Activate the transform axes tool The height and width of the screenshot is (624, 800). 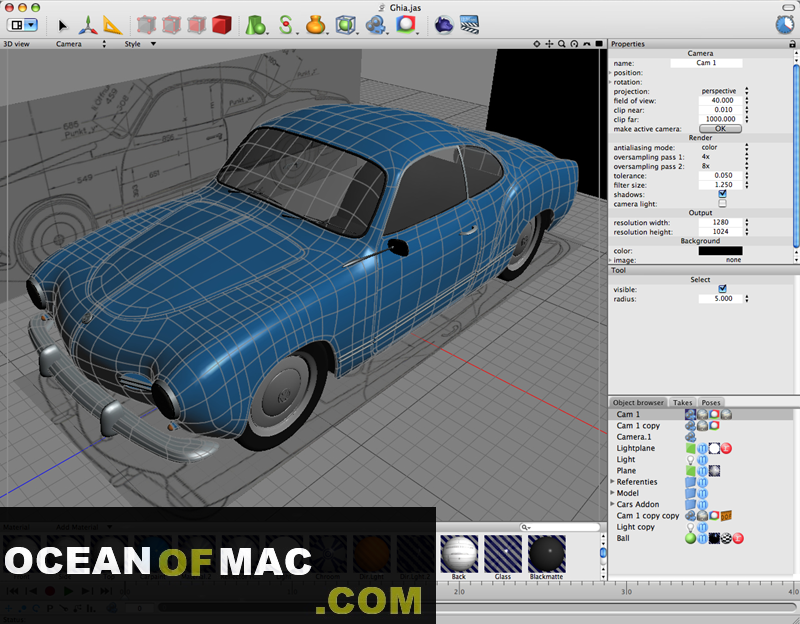click(x=88, y=24)
